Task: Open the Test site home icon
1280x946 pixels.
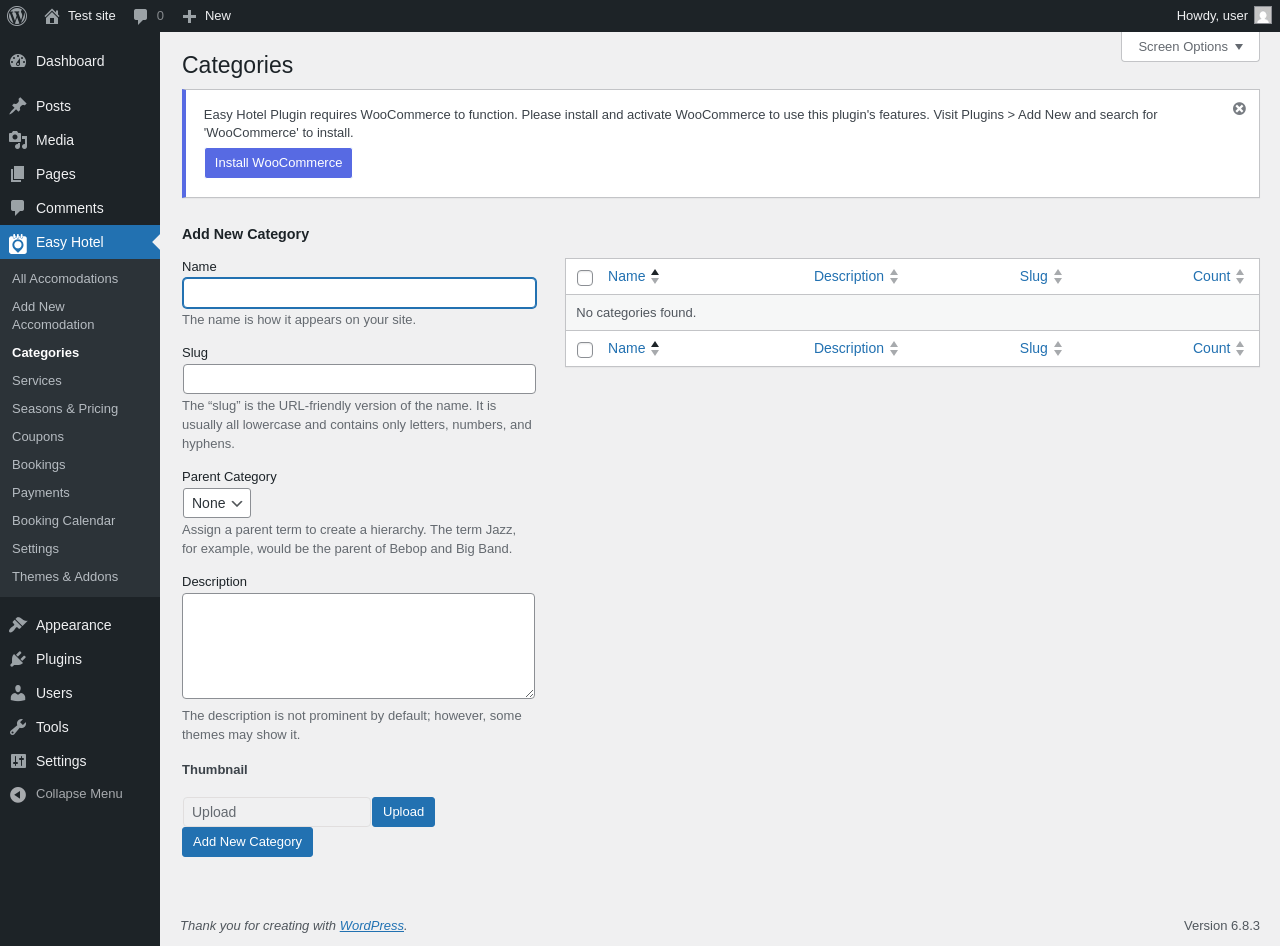Action: tap(52, 16)
